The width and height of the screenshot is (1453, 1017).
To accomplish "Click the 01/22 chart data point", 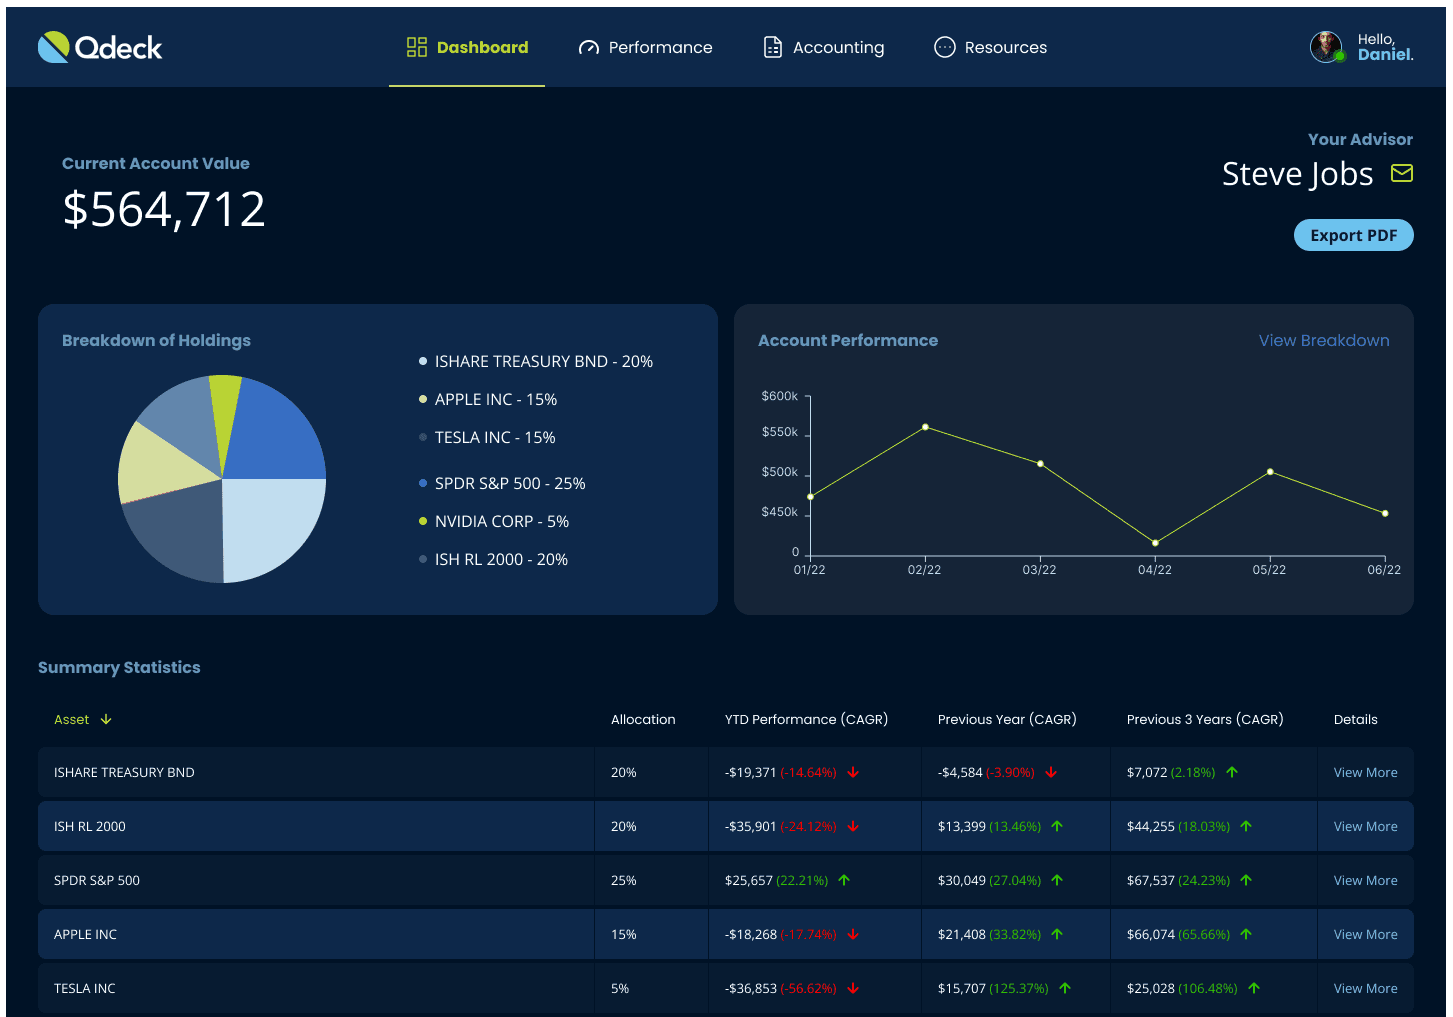I will [x=810, y=496].
